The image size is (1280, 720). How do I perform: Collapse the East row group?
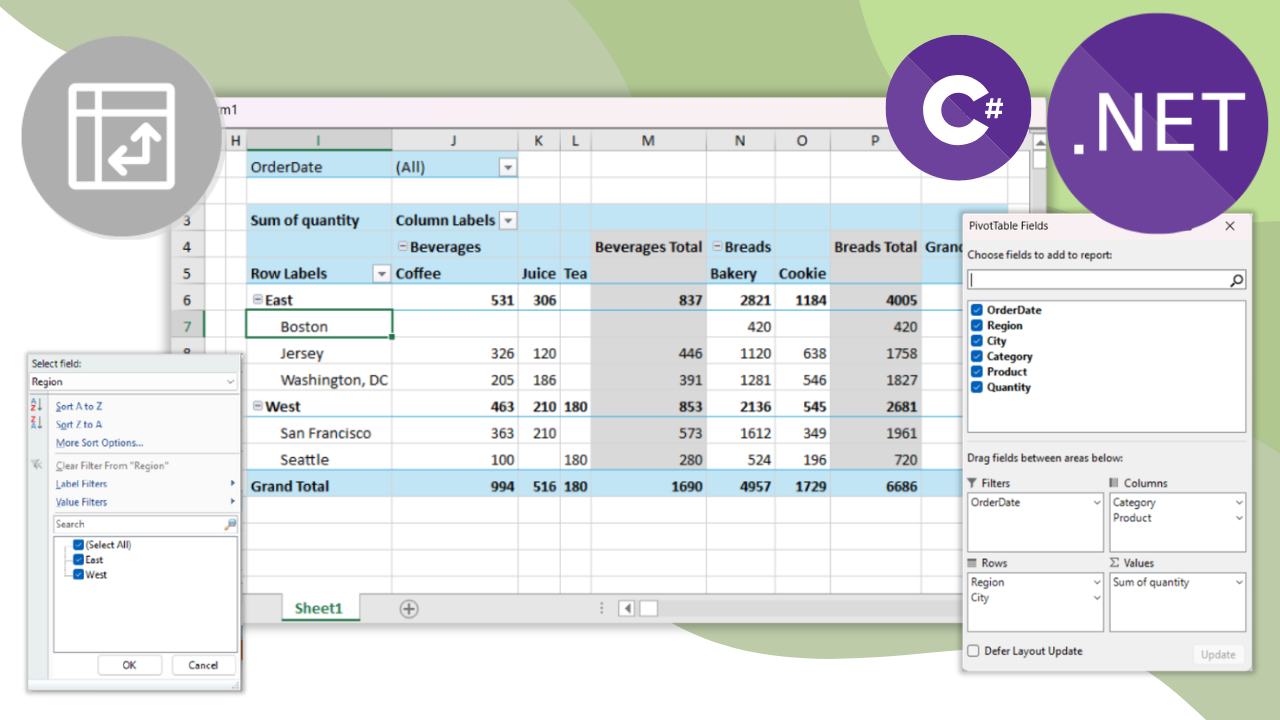(x=257, y=300)
